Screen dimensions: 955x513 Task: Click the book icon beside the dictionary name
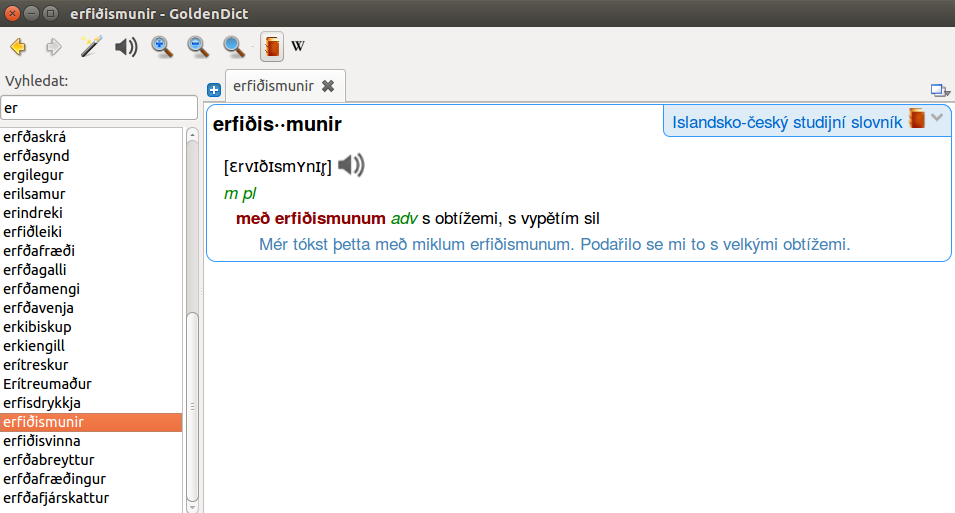917,118
